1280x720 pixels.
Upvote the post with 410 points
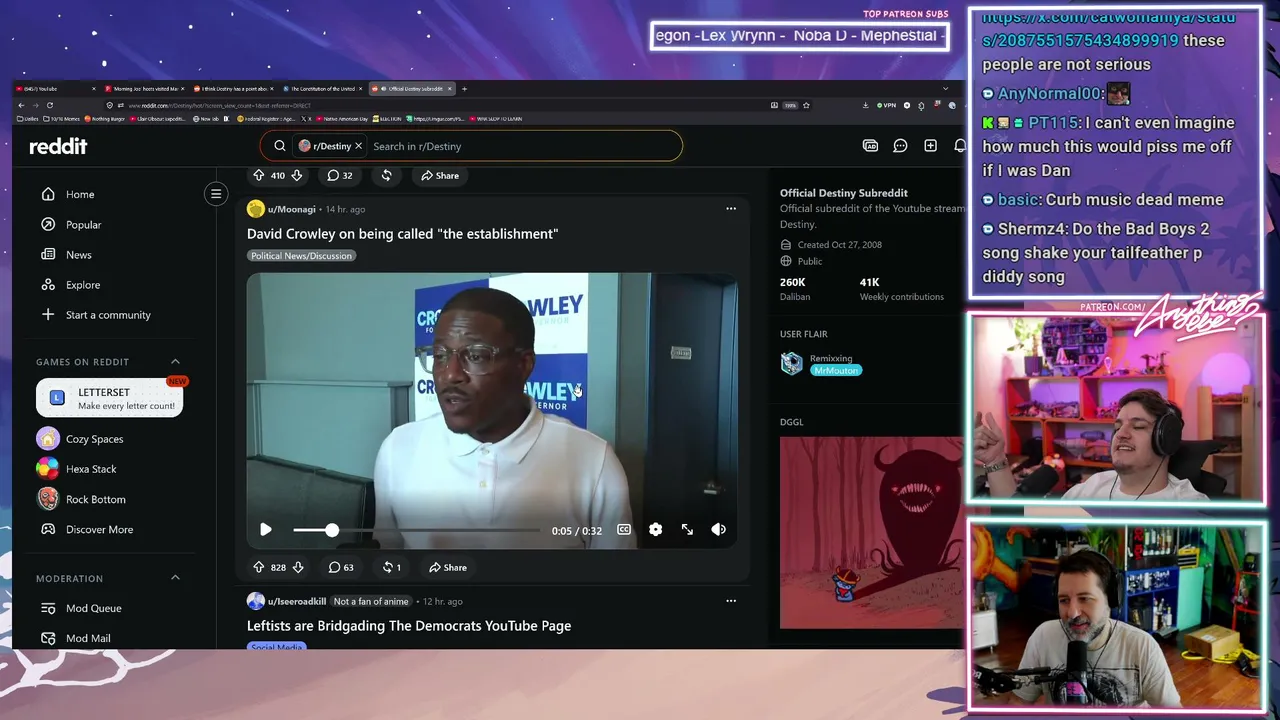(259, 175)
